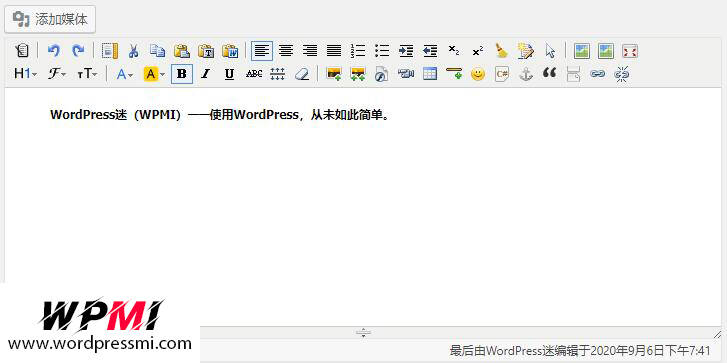Click the 添加媒体 button
This screenshot has height=363, width=727.
(x=50, y=19)
